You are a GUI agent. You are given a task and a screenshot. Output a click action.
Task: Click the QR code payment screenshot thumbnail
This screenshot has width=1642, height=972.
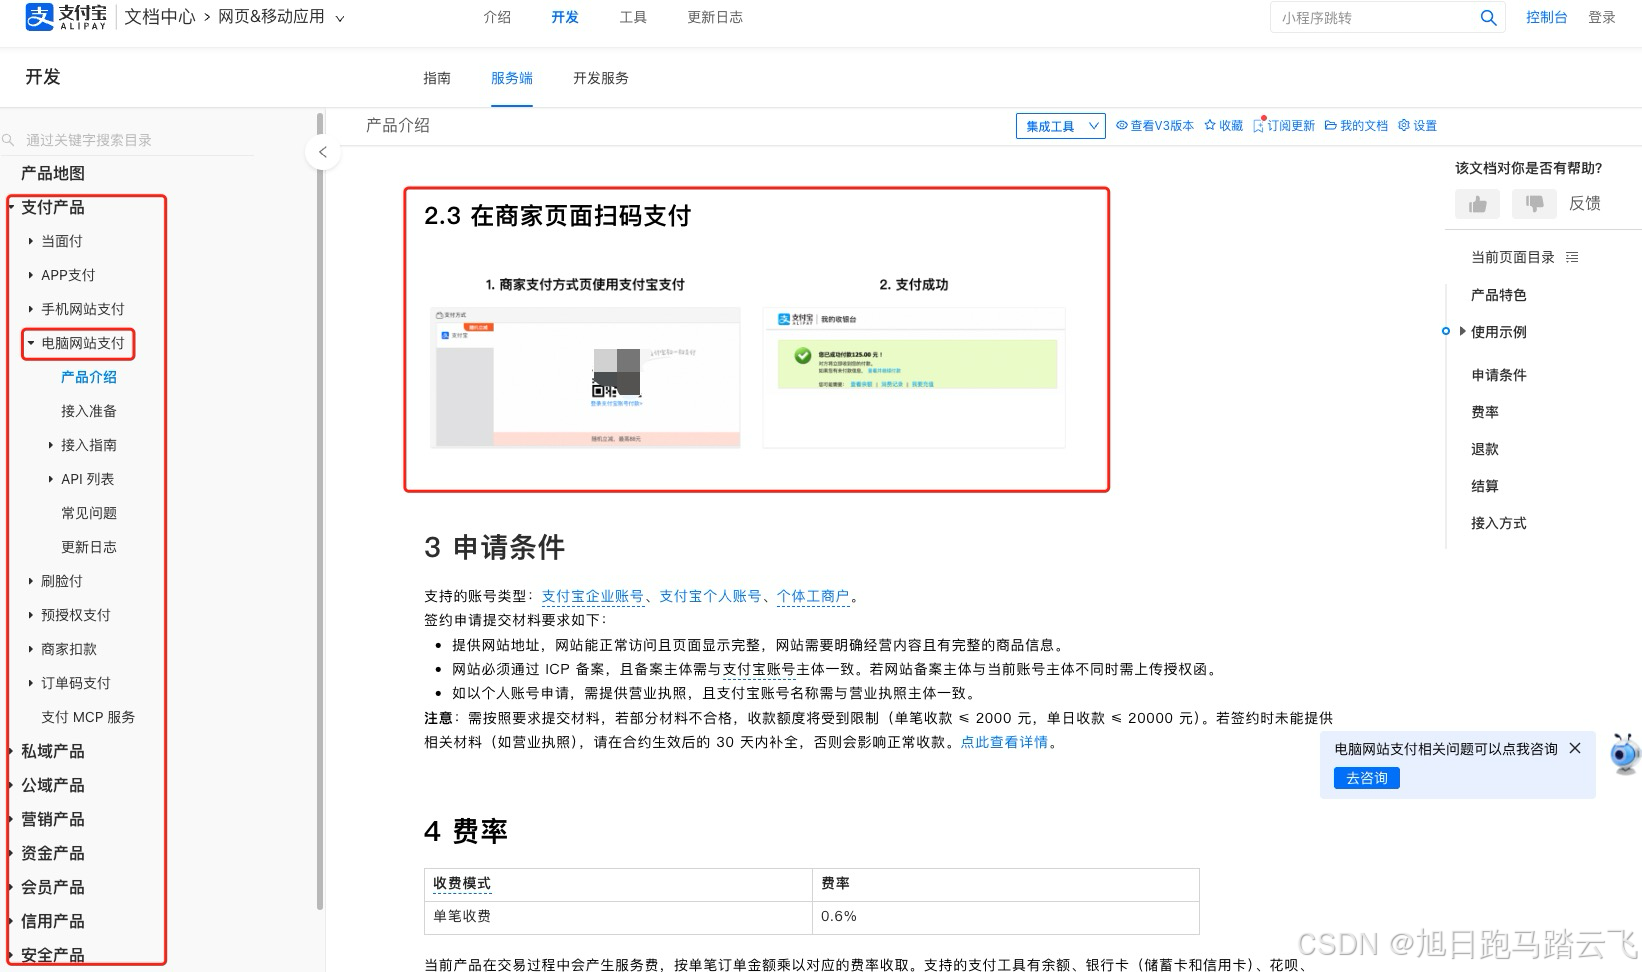pyautogui.click(x=585, y=377)
